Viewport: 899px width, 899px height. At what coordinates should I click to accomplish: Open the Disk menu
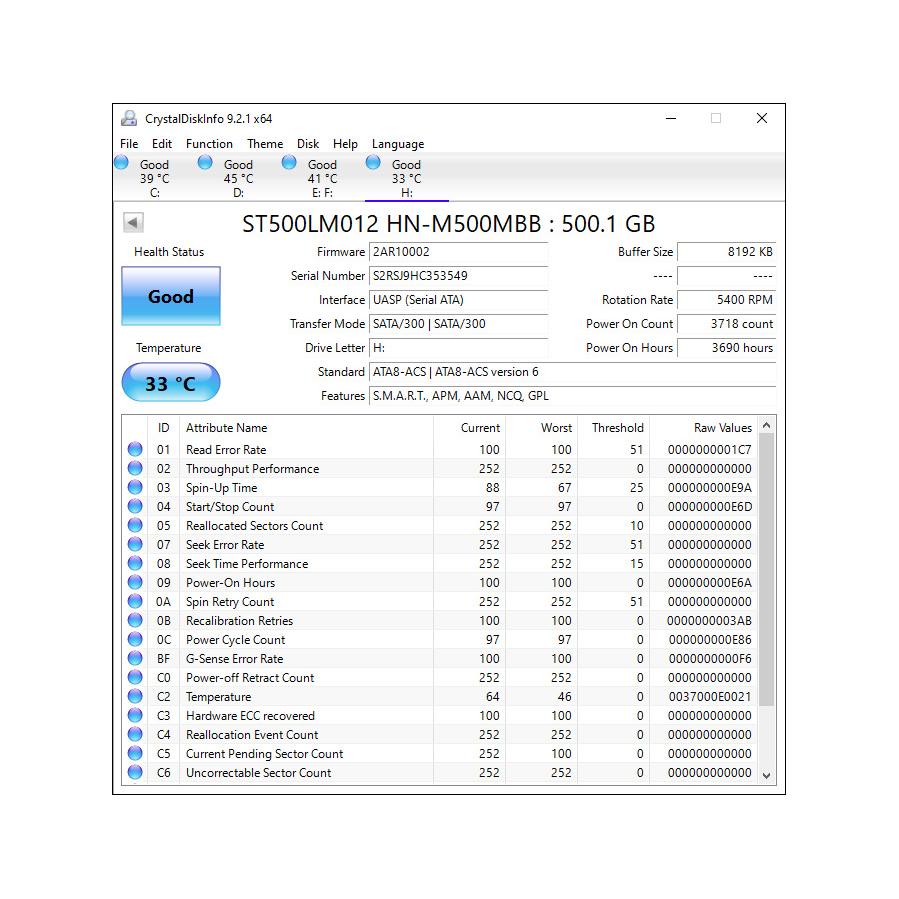tap(308, 144)
